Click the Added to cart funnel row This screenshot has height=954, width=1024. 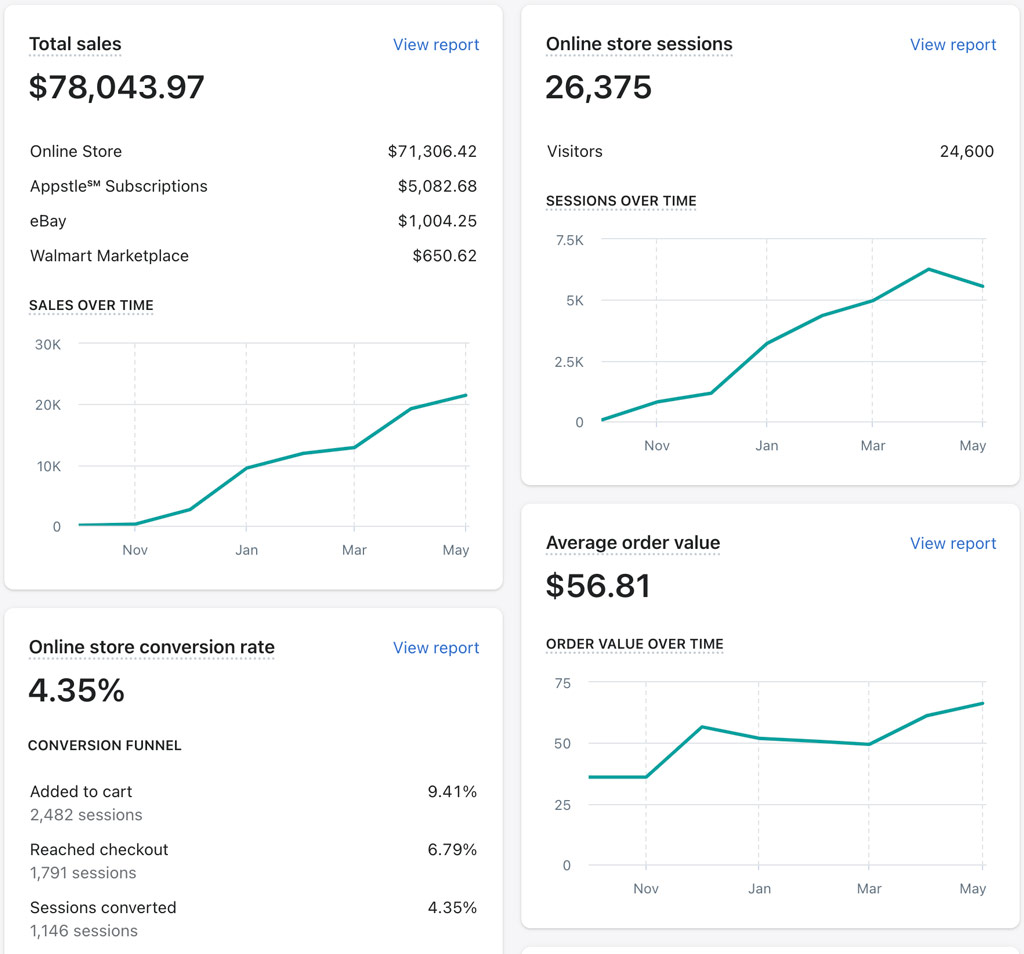click(253, 803)
